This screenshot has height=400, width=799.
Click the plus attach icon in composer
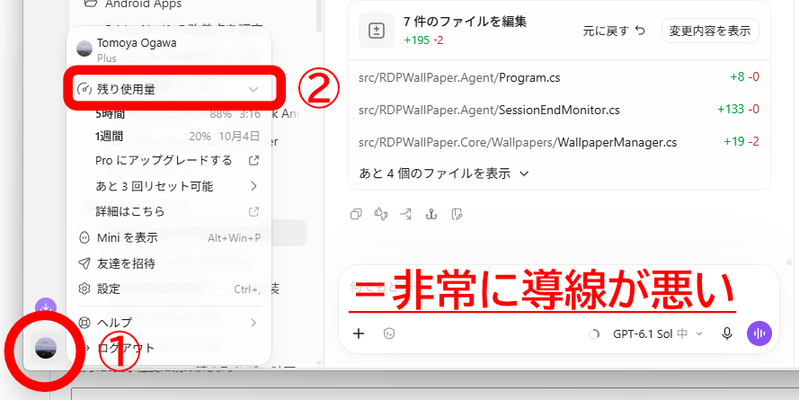click(x=359, y=334)
